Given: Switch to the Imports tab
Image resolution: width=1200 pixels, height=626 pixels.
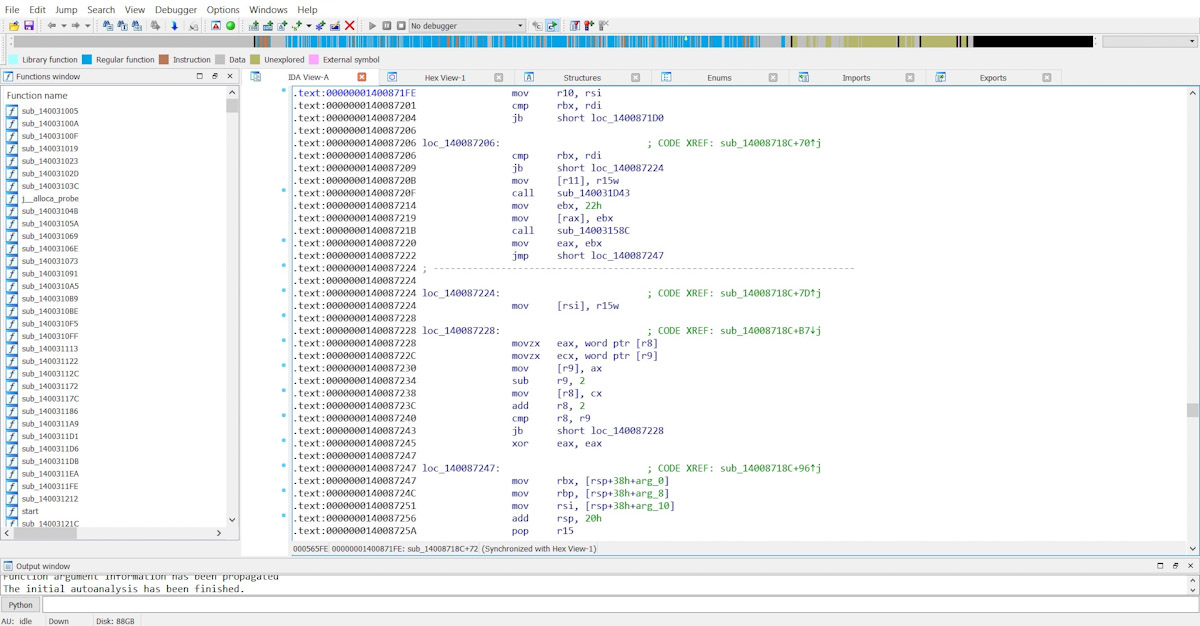Looking at the screenshot, I should click(856, 77).
